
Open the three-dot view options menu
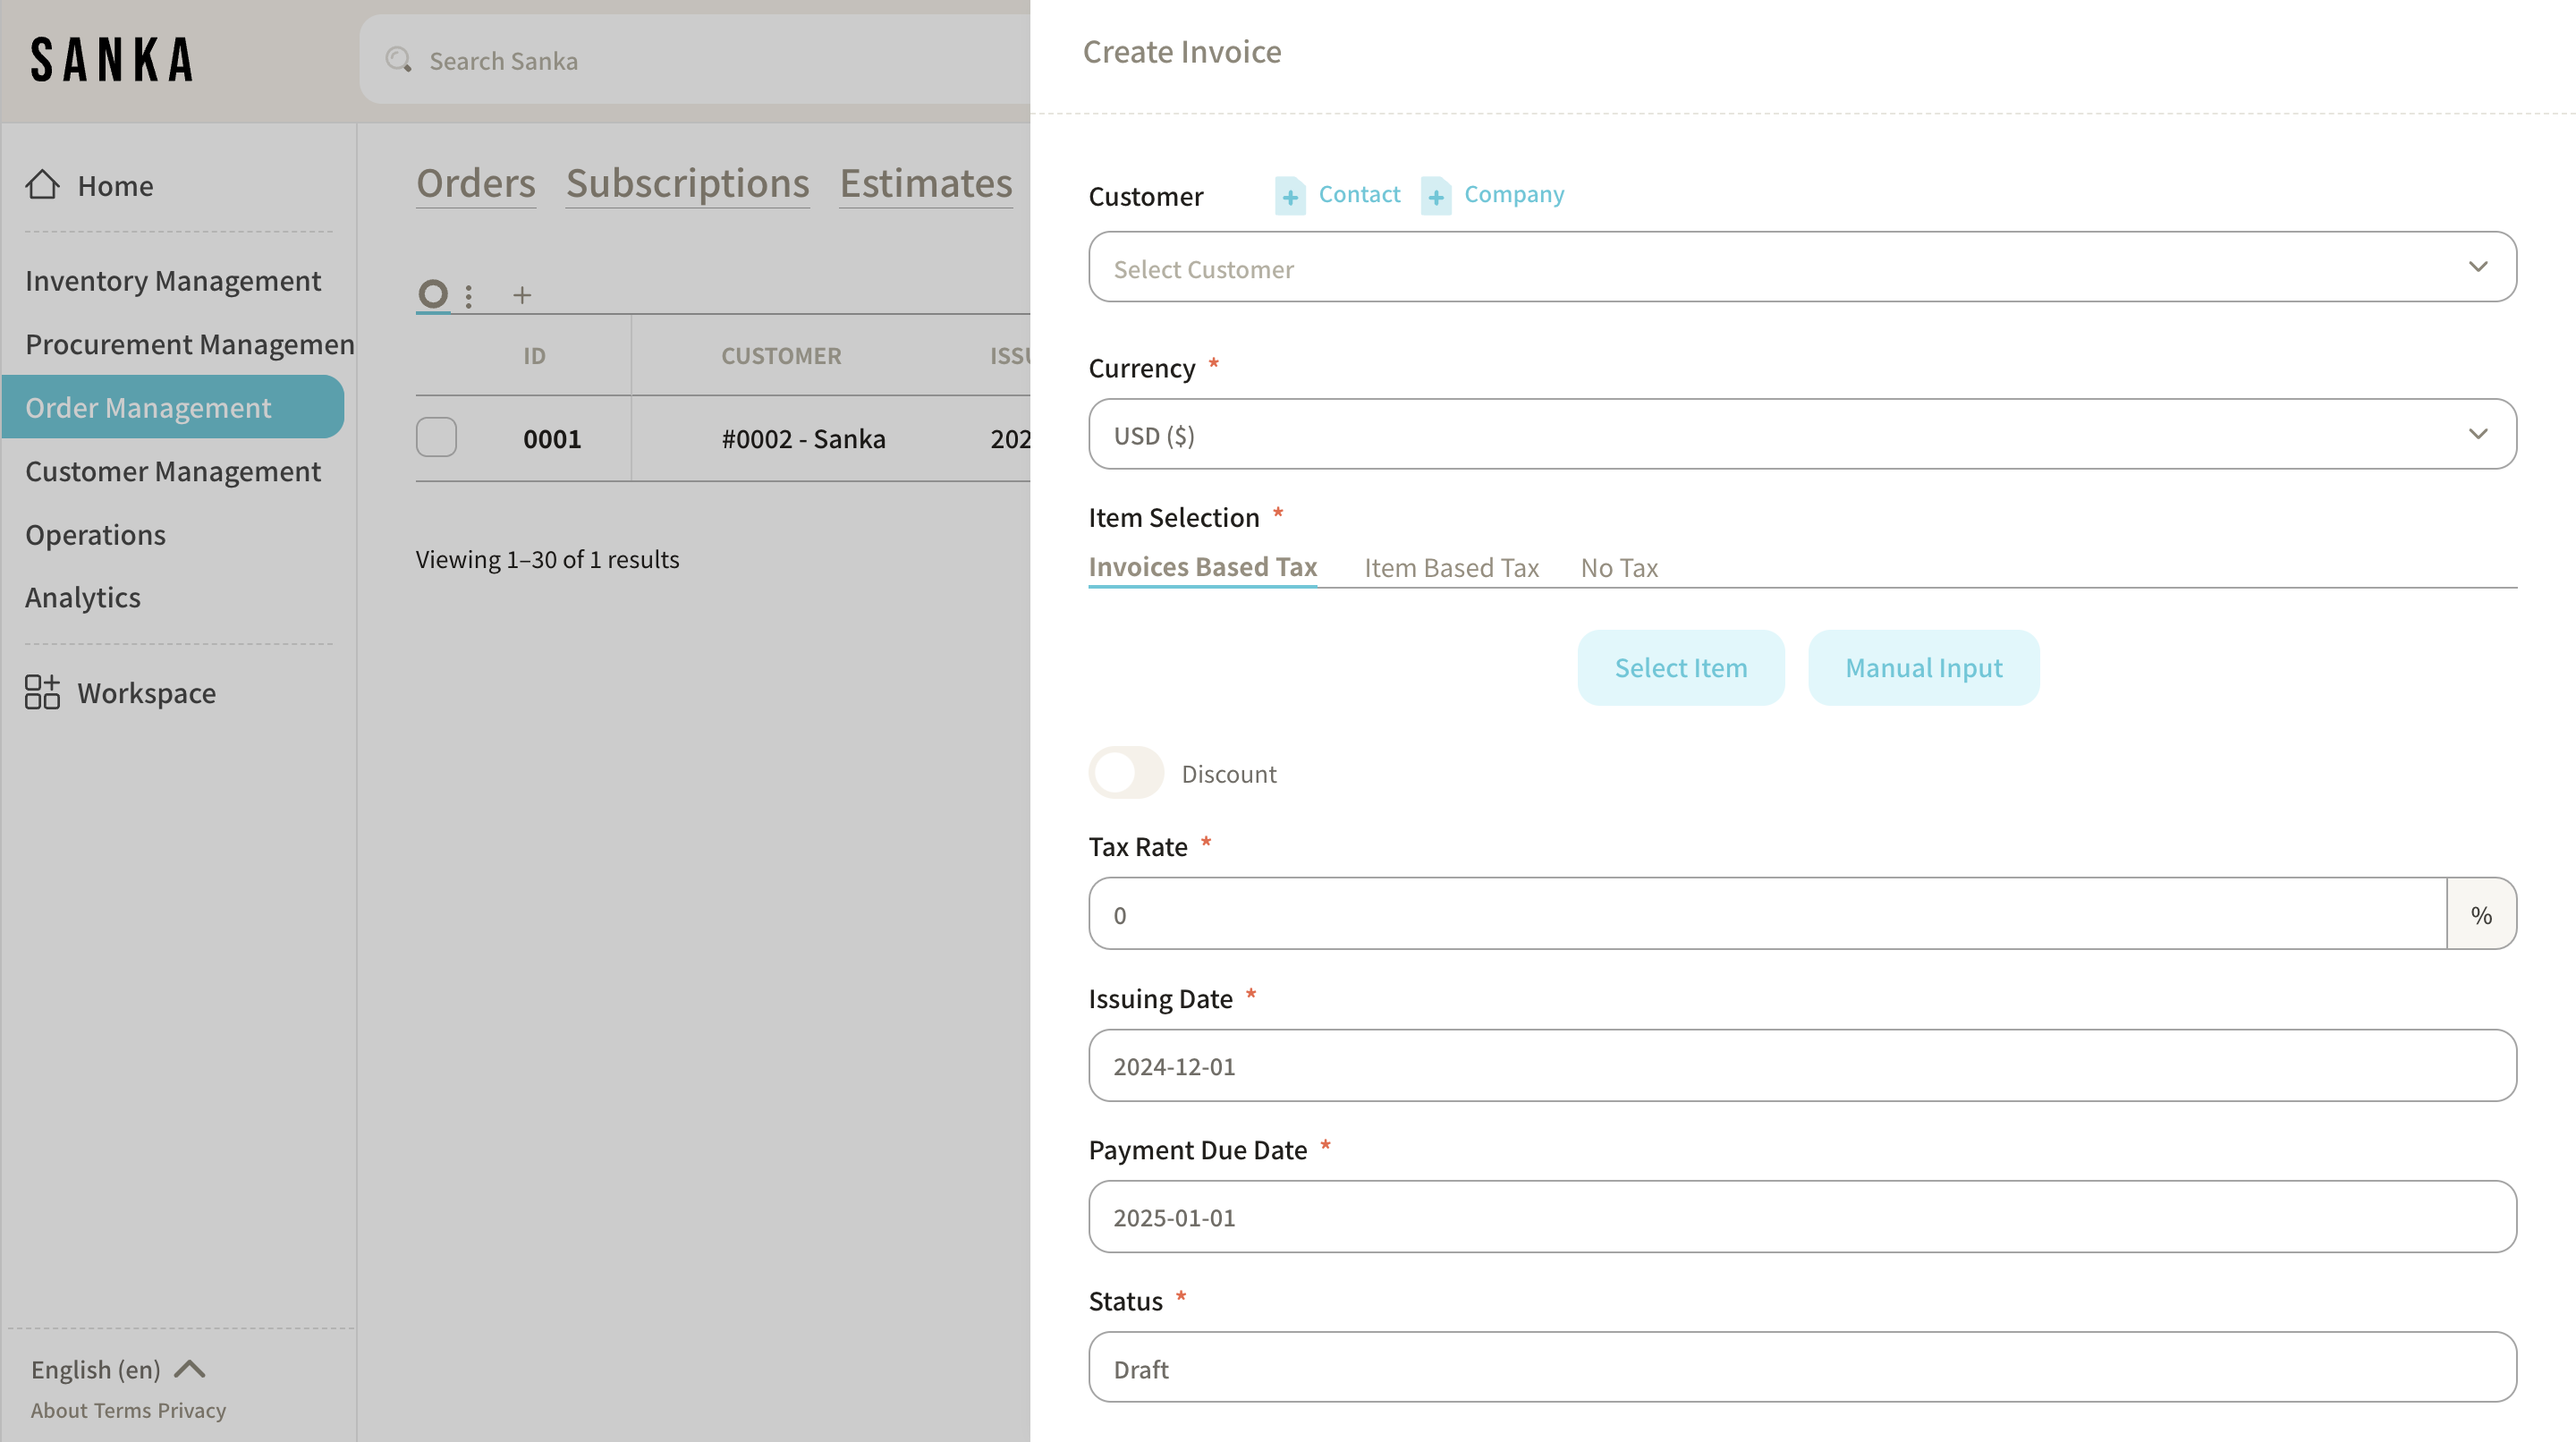[468, 295]
